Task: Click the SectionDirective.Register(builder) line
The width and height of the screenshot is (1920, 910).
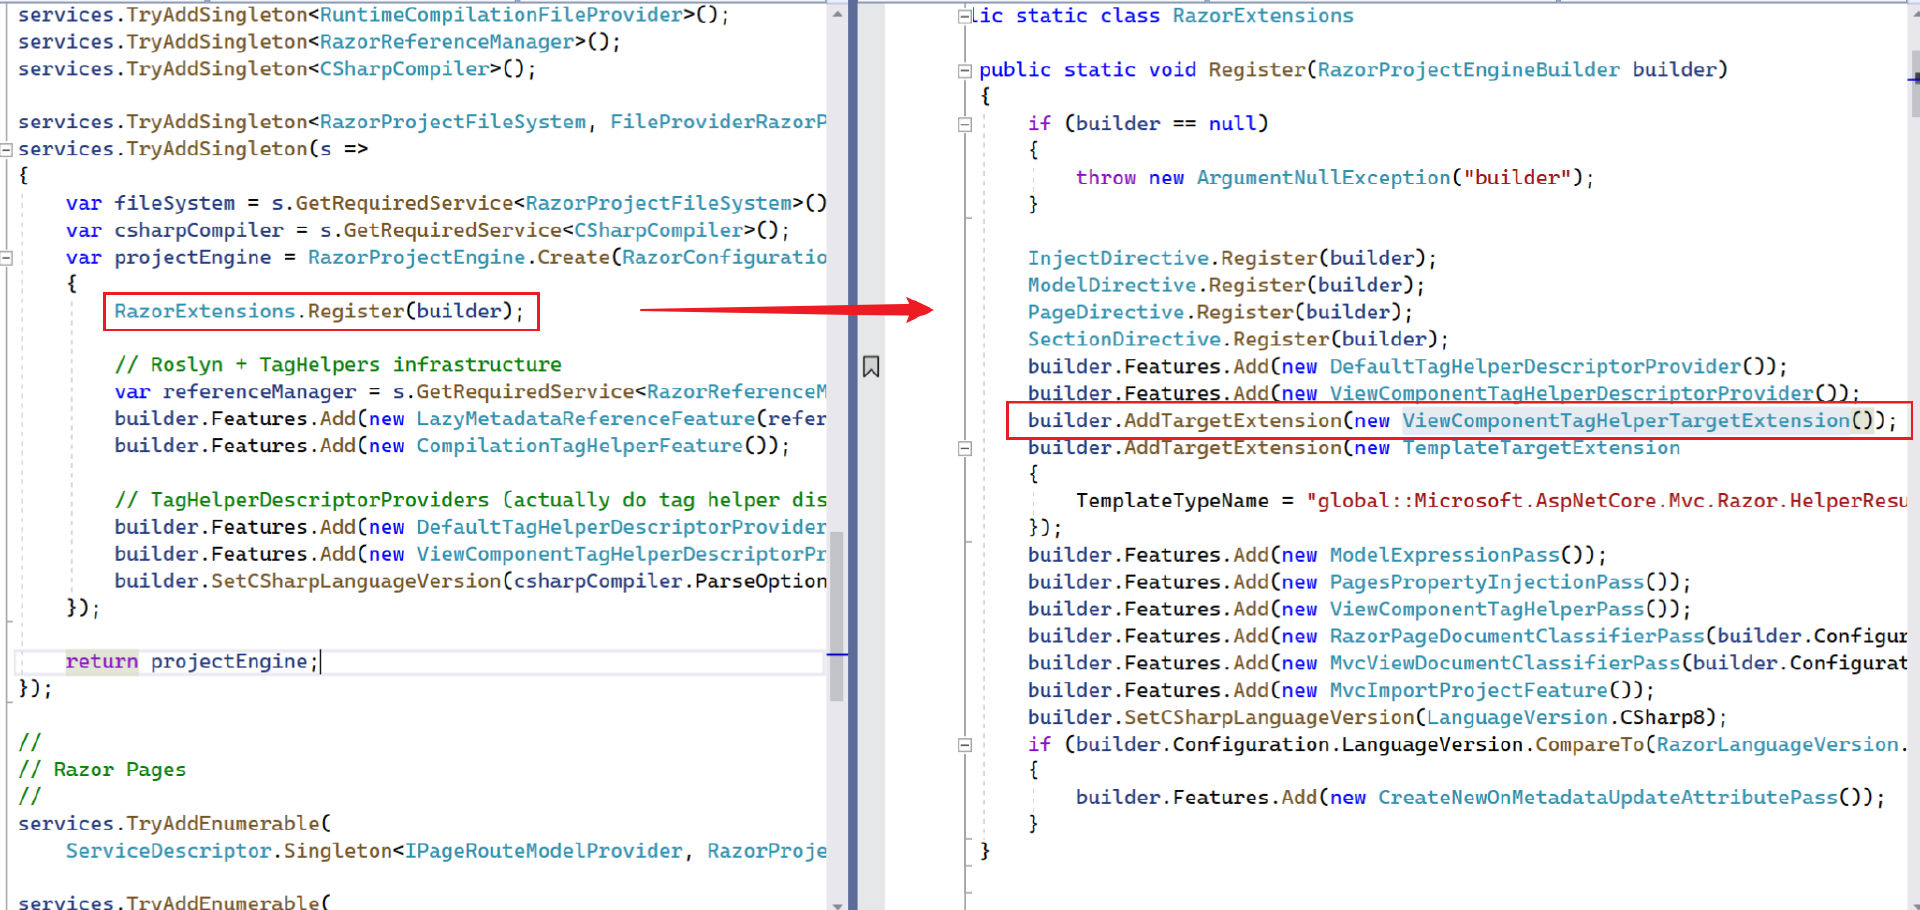Action: (x=1238, y=340)
